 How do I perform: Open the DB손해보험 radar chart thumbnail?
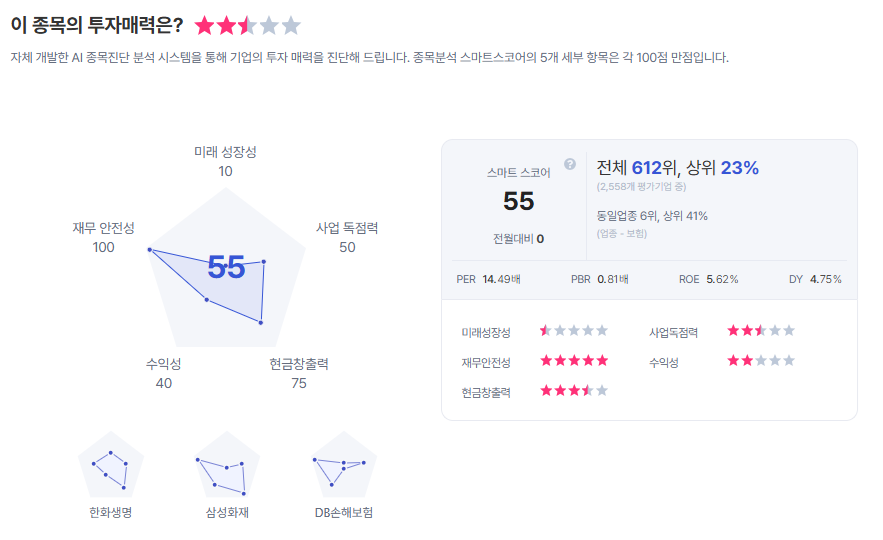pyautogui.click(x=345, y=465)
